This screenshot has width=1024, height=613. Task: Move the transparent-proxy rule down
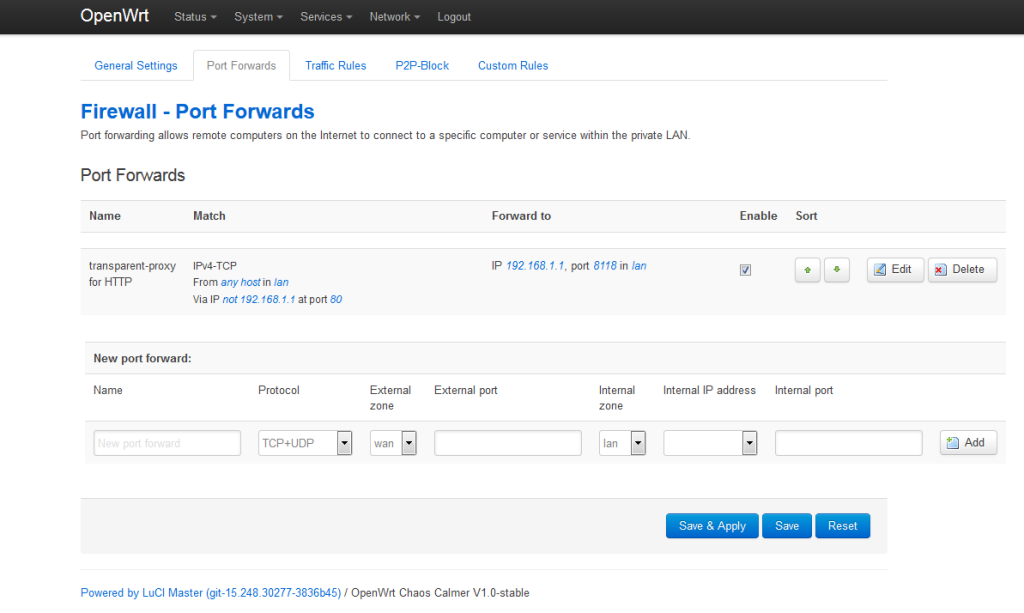[836, 269]
